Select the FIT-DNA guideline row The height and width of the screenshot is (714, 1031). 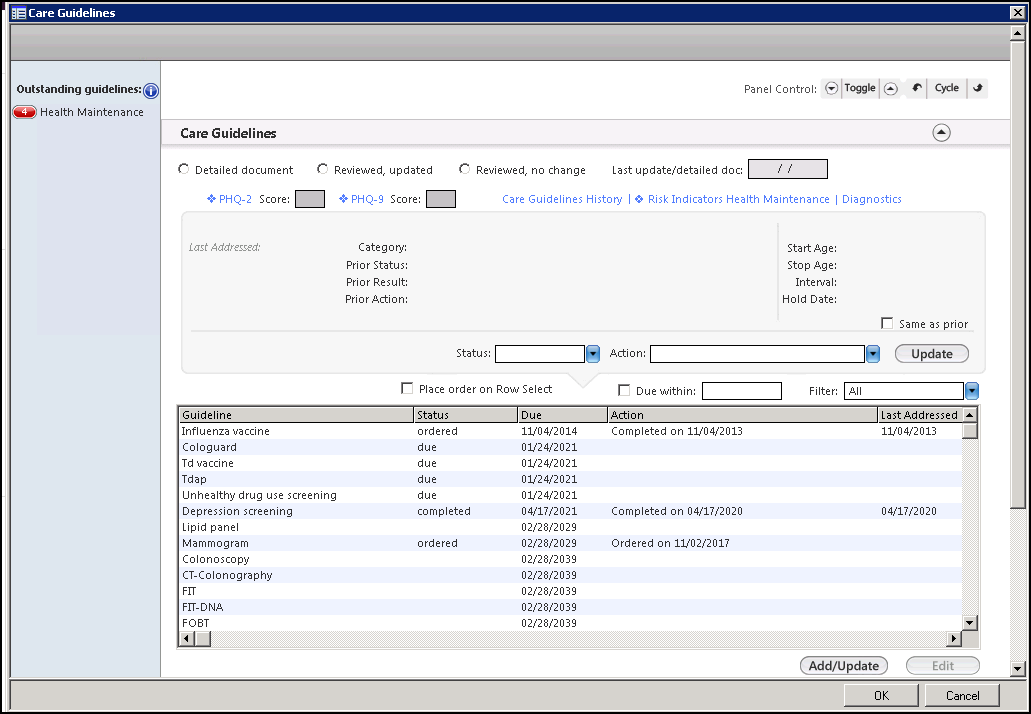(571, 607)
